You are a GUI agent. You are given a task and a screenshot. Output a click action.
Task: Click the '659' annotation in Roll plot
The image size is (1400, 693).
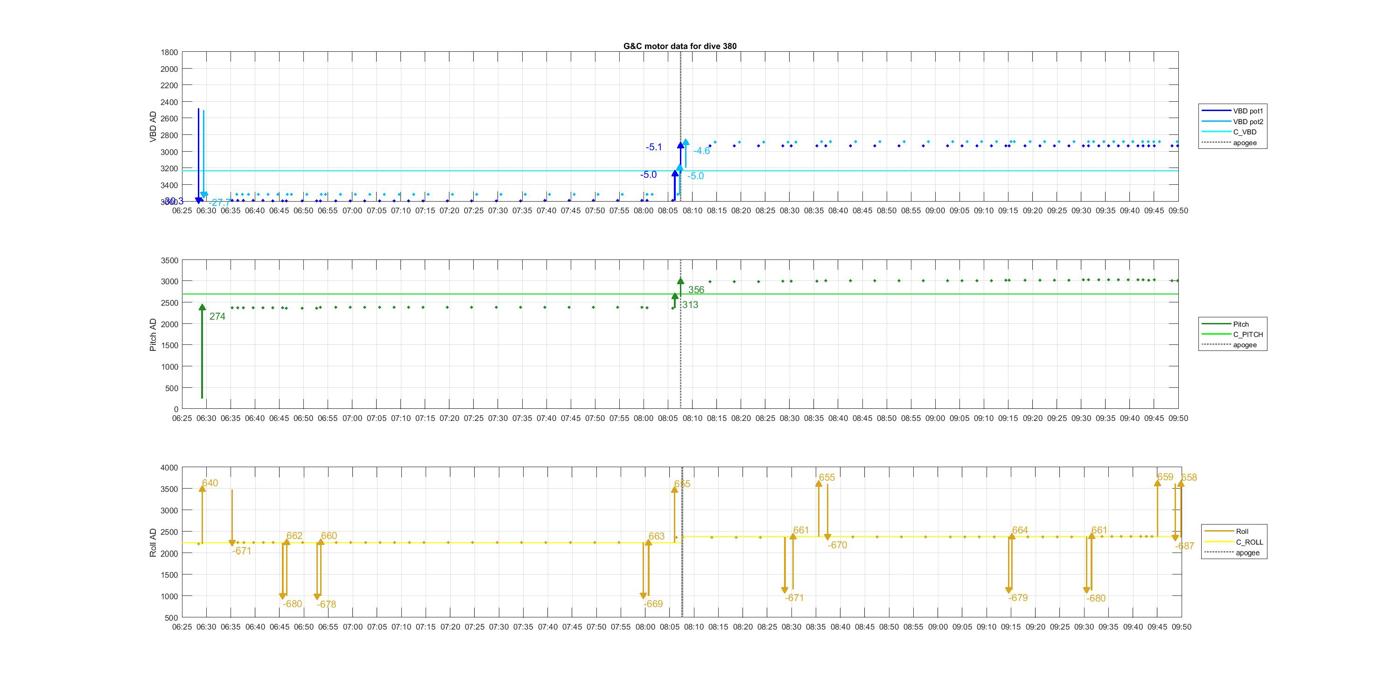(1165, 477)
